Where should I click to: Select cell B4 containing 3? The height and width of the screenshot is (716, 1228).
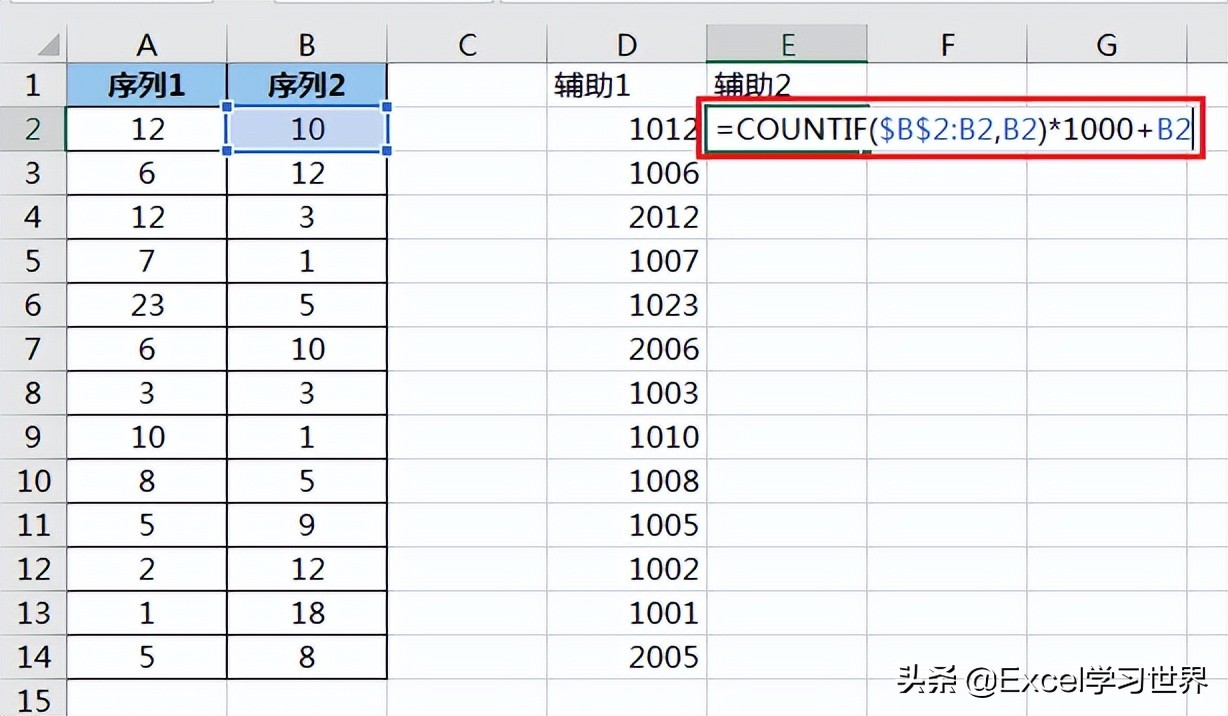307,217
